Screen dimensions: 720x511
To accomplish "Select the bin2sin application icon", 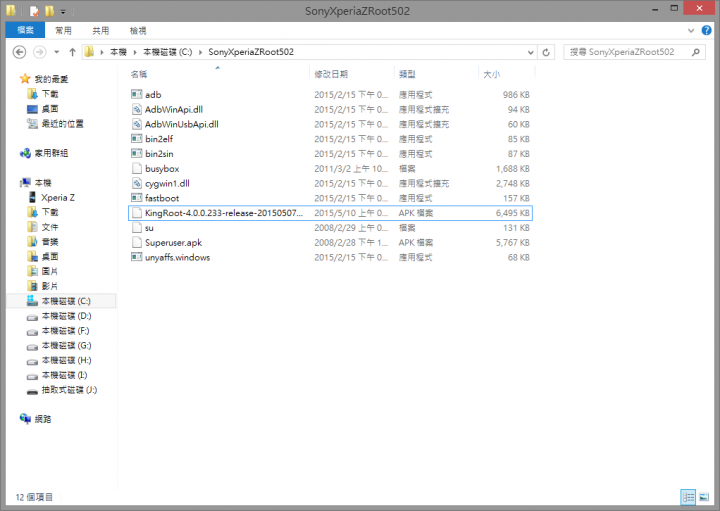I will 137,153.
